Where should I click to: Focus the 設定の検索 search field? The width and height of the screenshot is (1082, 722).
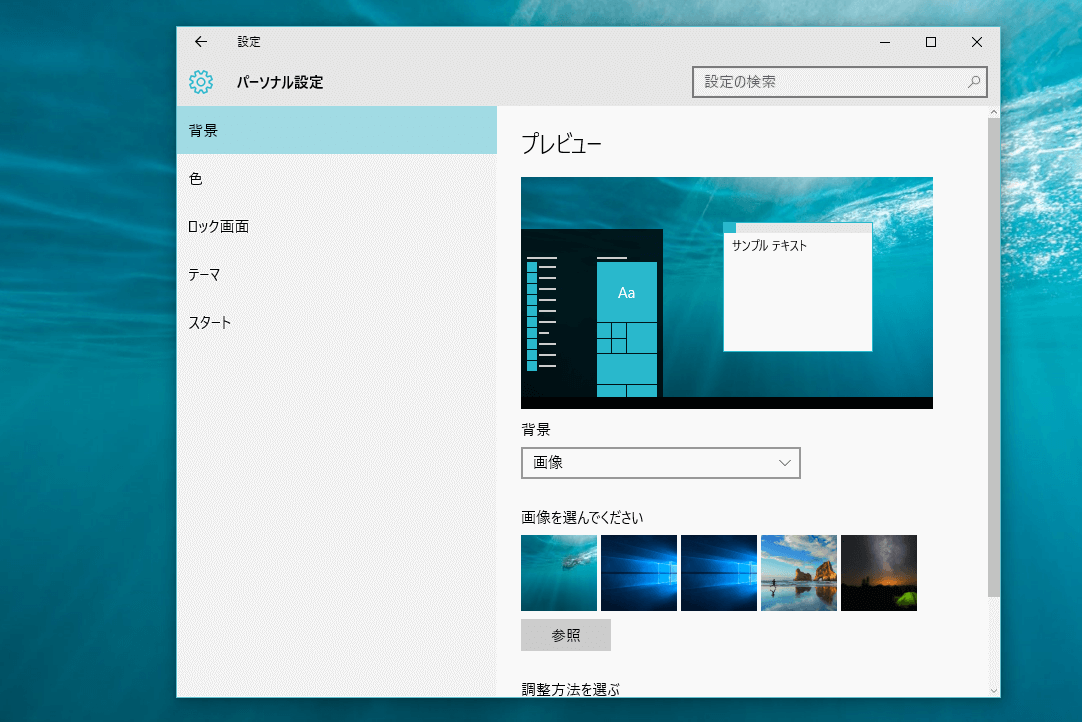[840, 82]
